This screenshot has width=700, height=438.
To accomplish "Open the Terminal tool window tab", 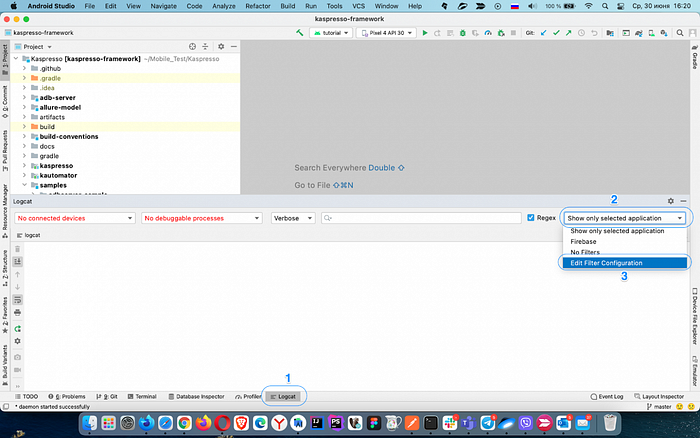I will pos(142,396).
